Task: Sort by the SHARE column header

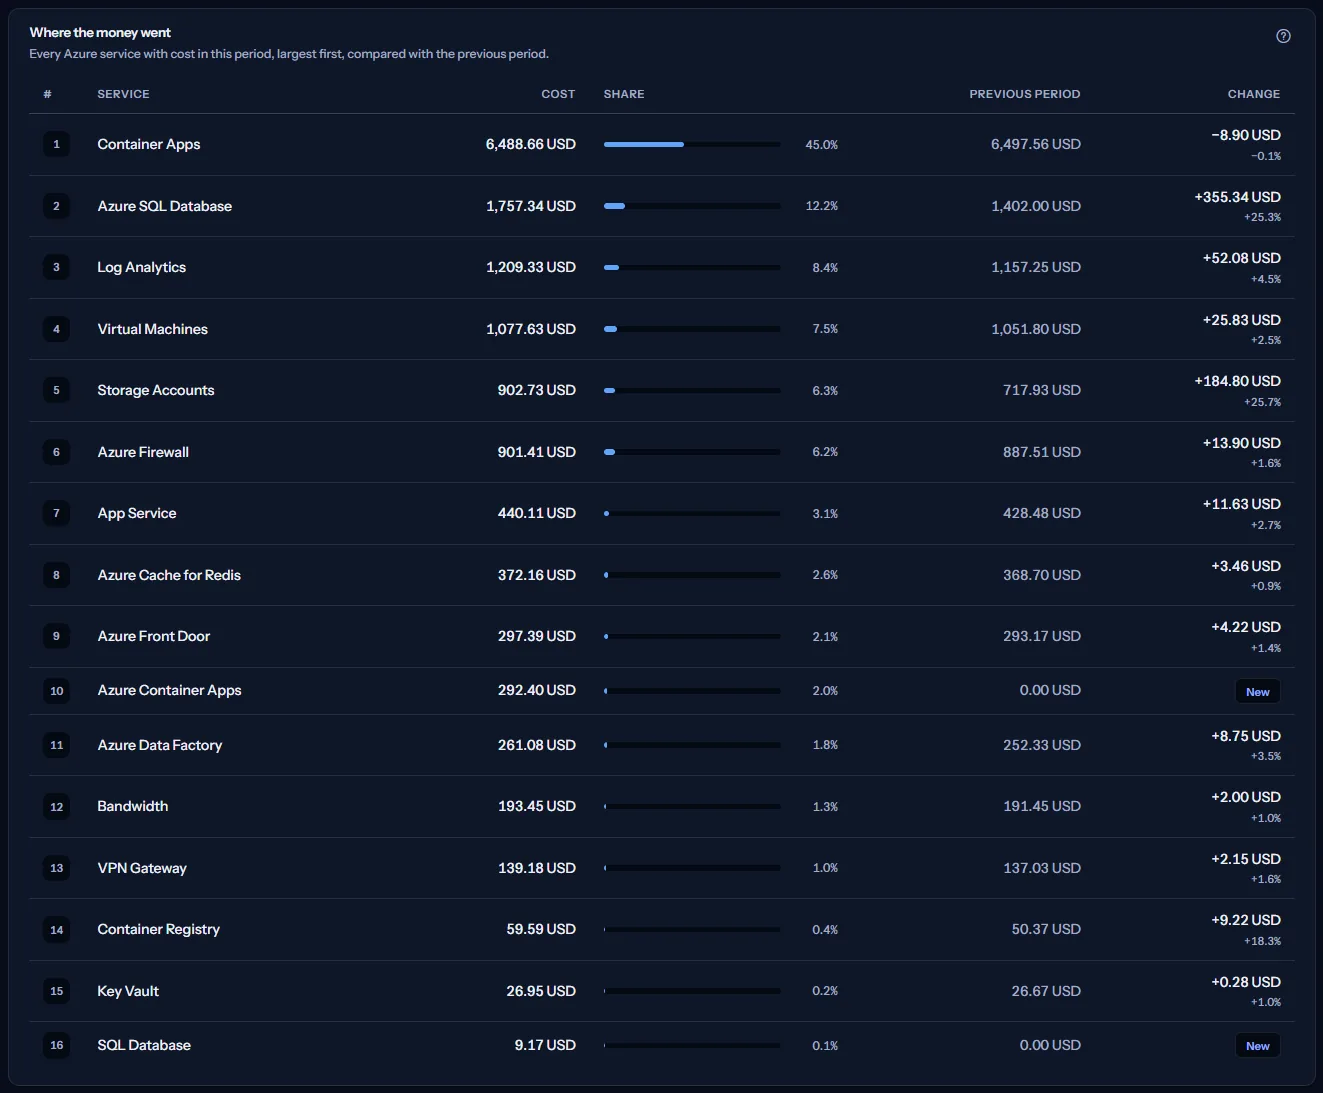Action: click(624, 94)
